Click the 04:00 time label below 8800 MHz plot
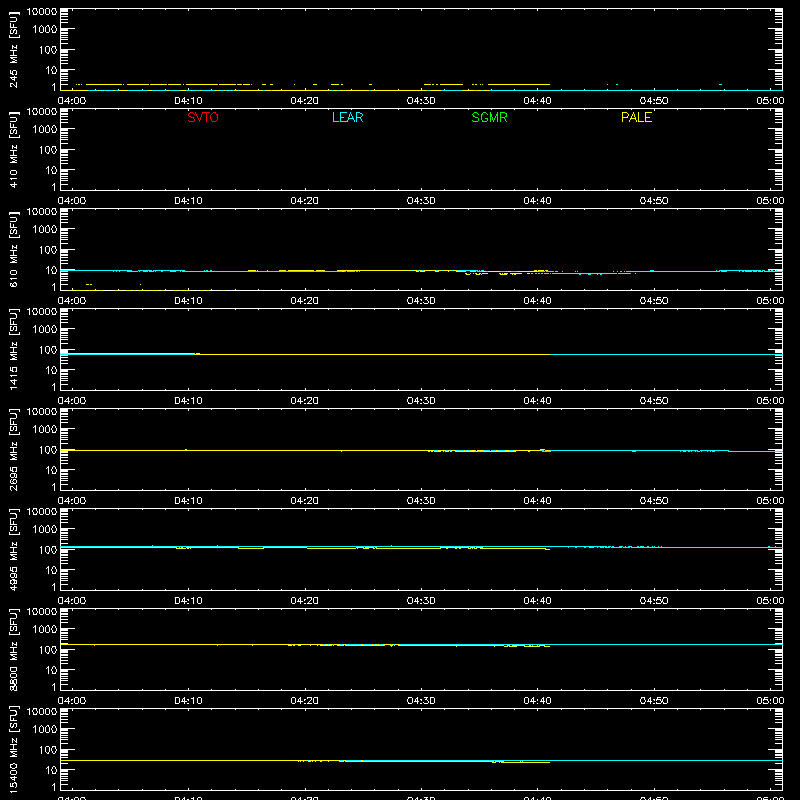 (x=72, y=701)
